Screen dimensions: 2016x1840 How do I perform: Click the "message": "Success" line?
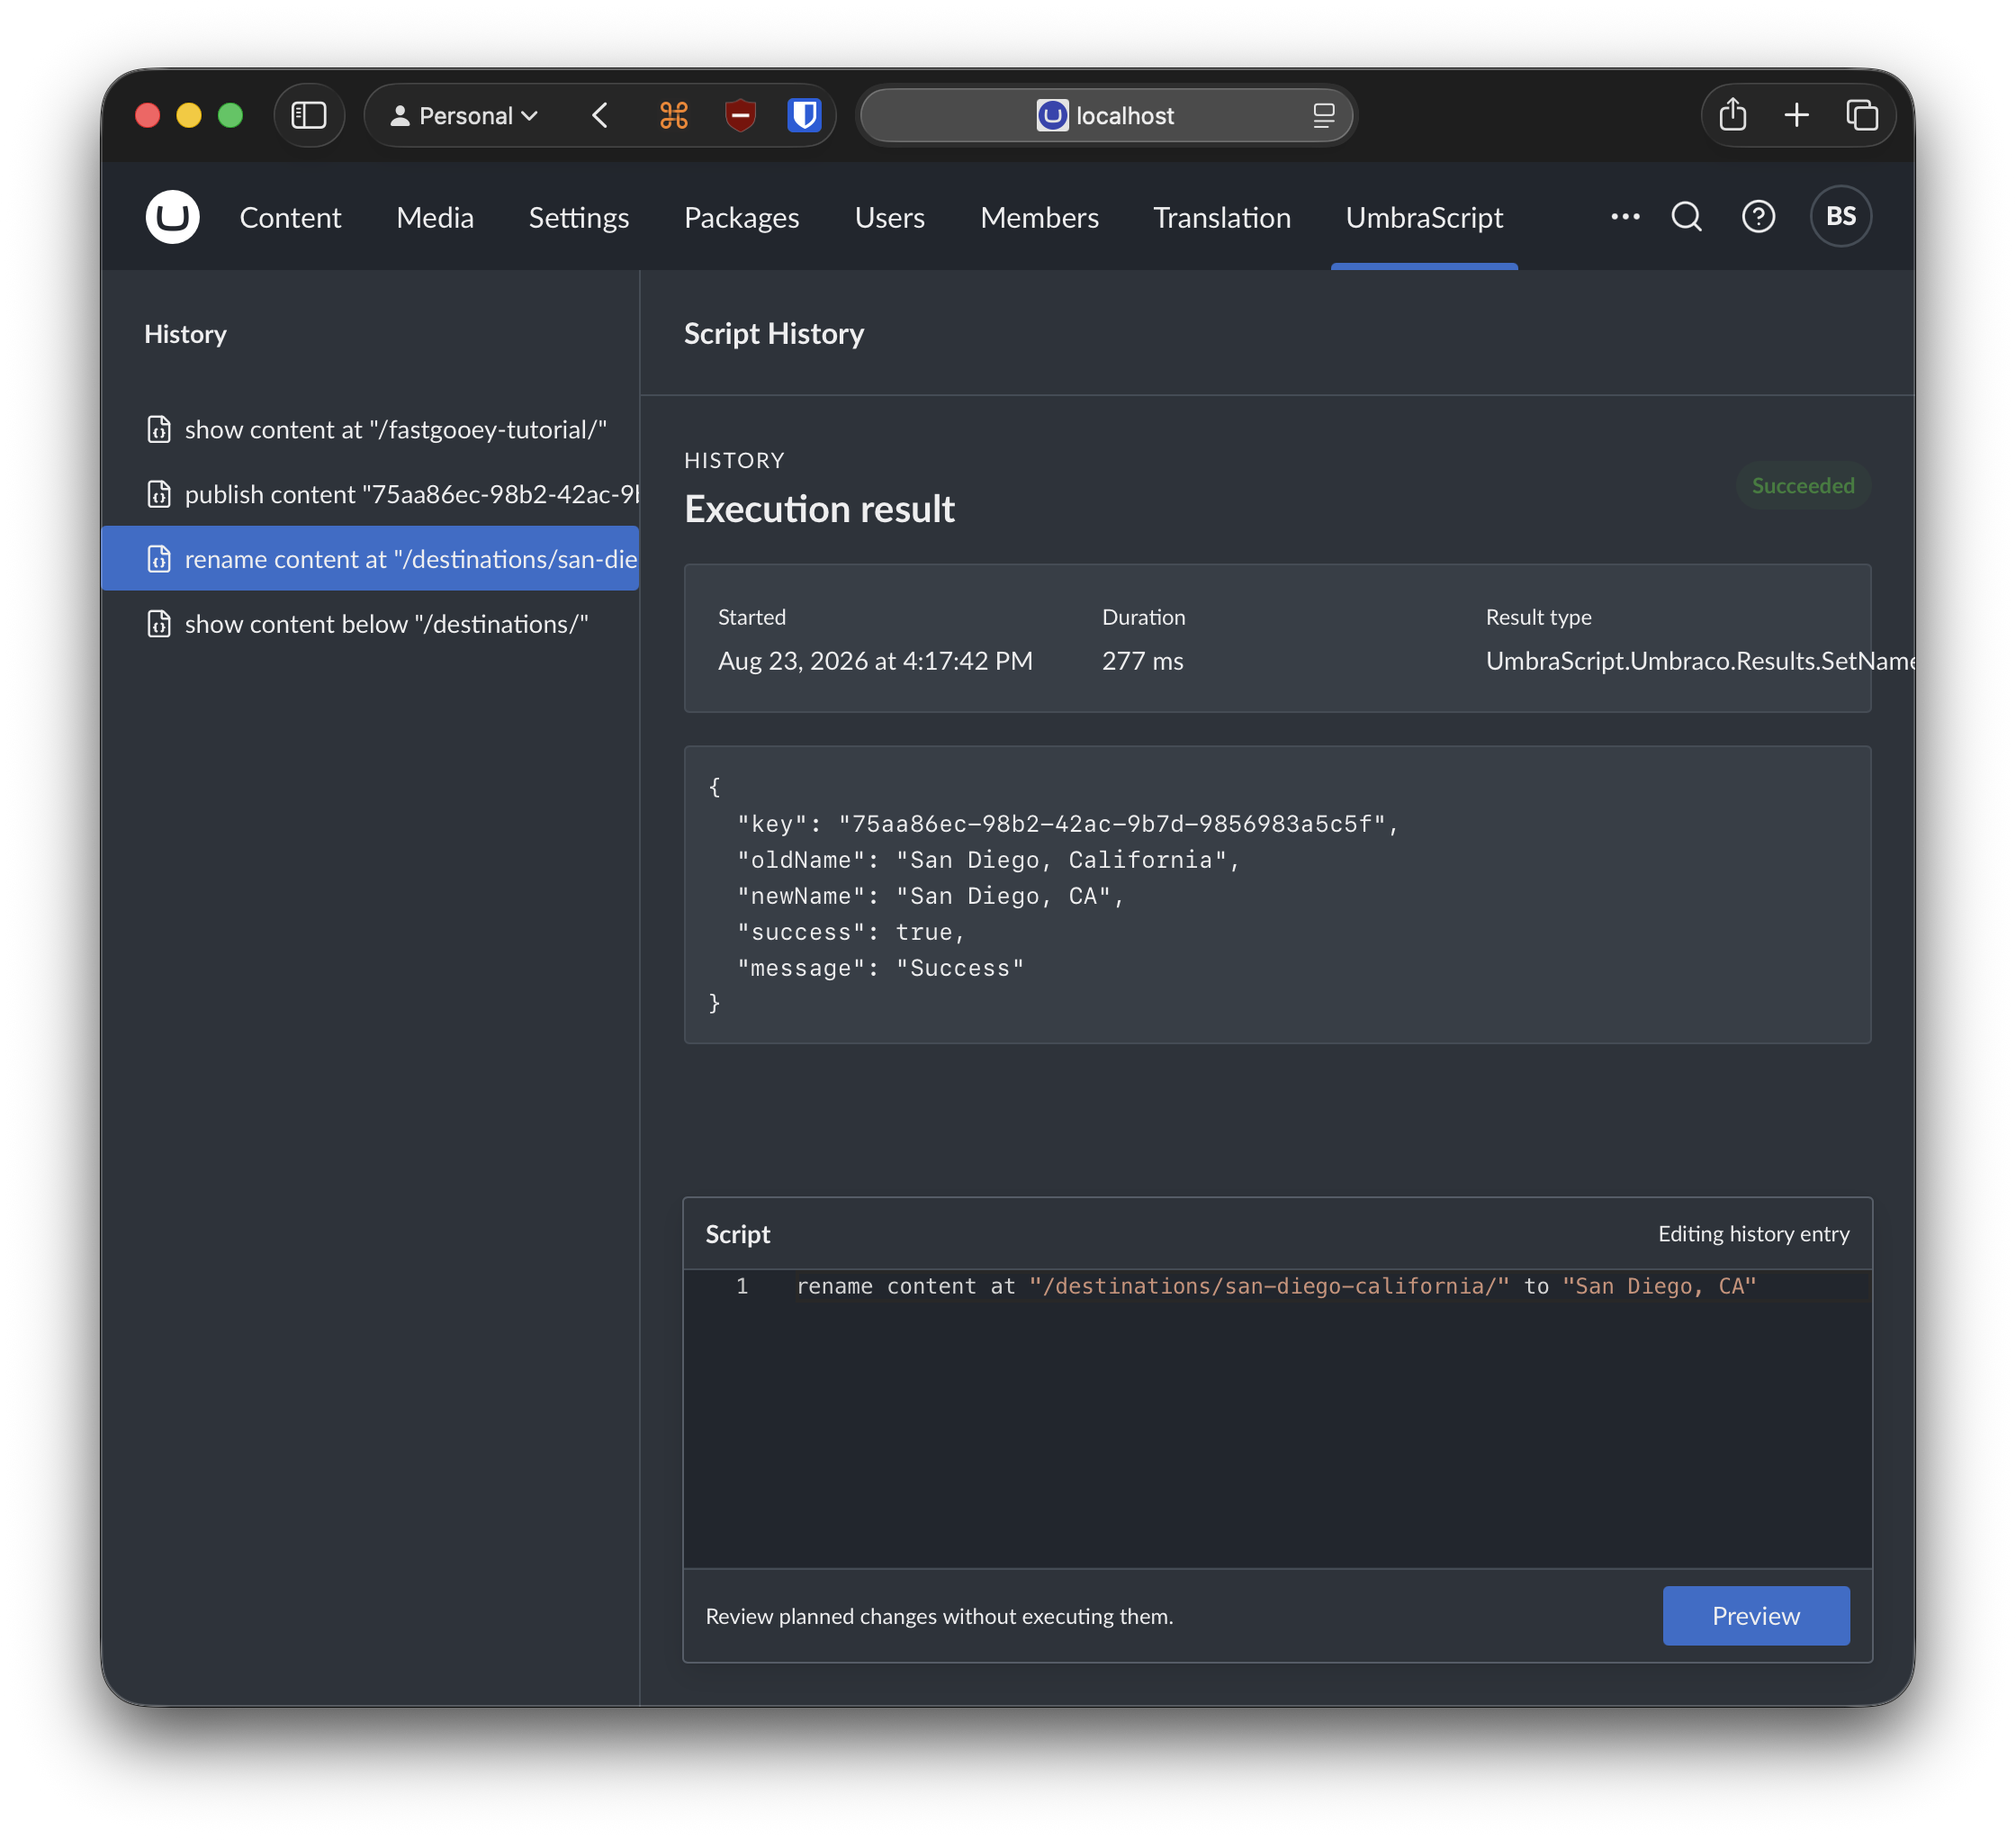(x=881, y=968)
